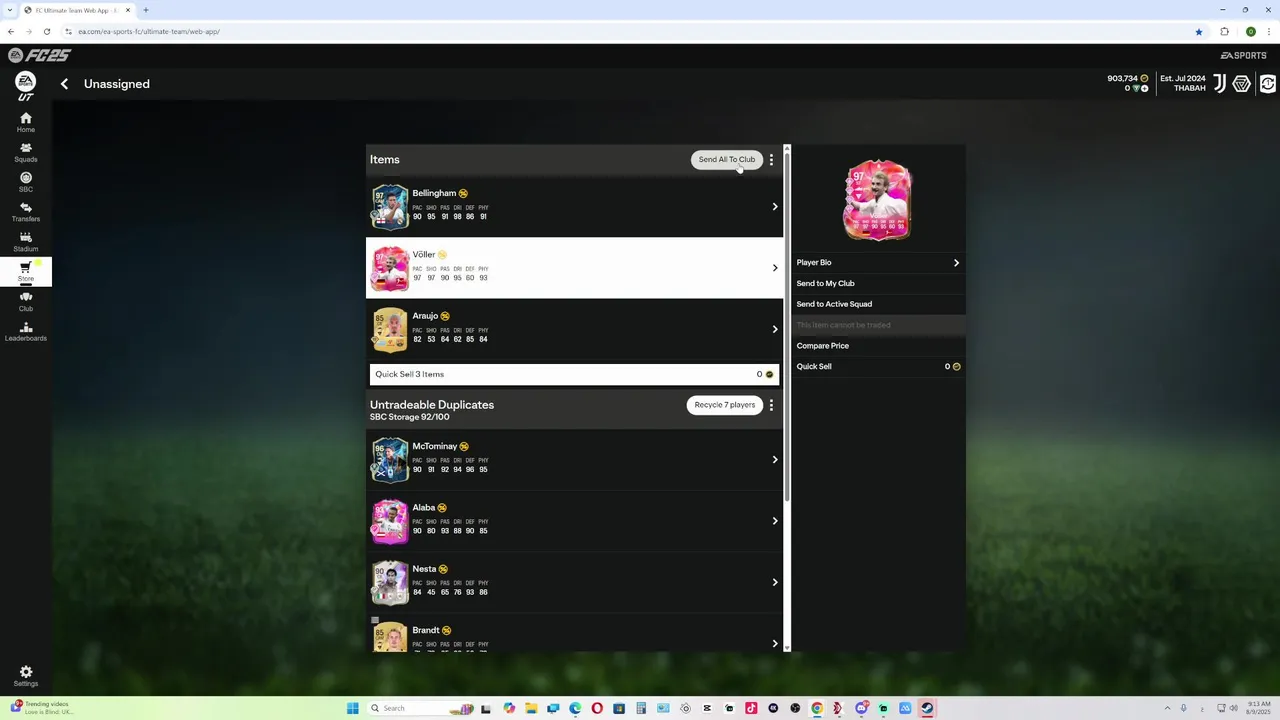The image size is (1280, 720).
Task: Open Items section three-dot menu
Action: pos(771,160)
